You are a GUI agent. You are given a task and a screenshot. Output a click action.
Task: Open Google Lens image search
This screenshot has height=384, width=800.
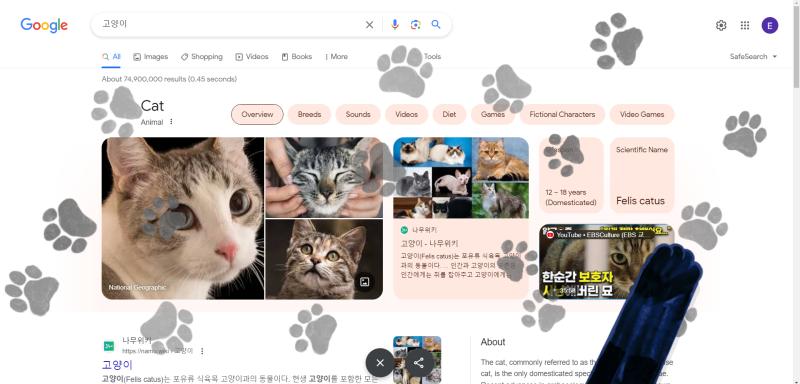415,24
